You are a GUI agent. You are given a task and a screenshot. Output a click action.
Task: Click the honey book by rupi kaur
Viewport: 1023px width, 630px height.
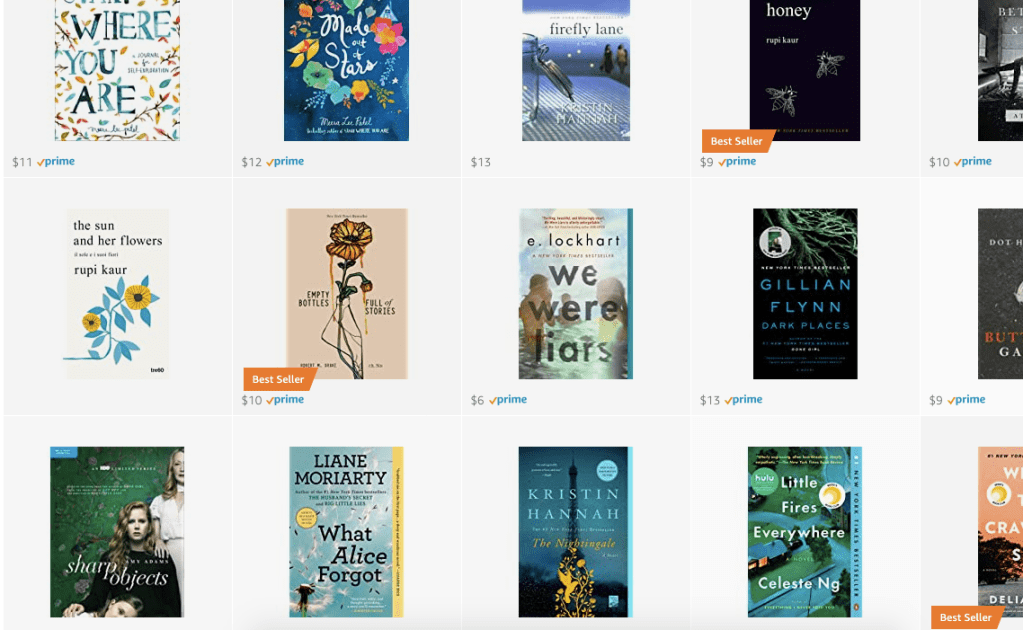[x=804, y=70]
